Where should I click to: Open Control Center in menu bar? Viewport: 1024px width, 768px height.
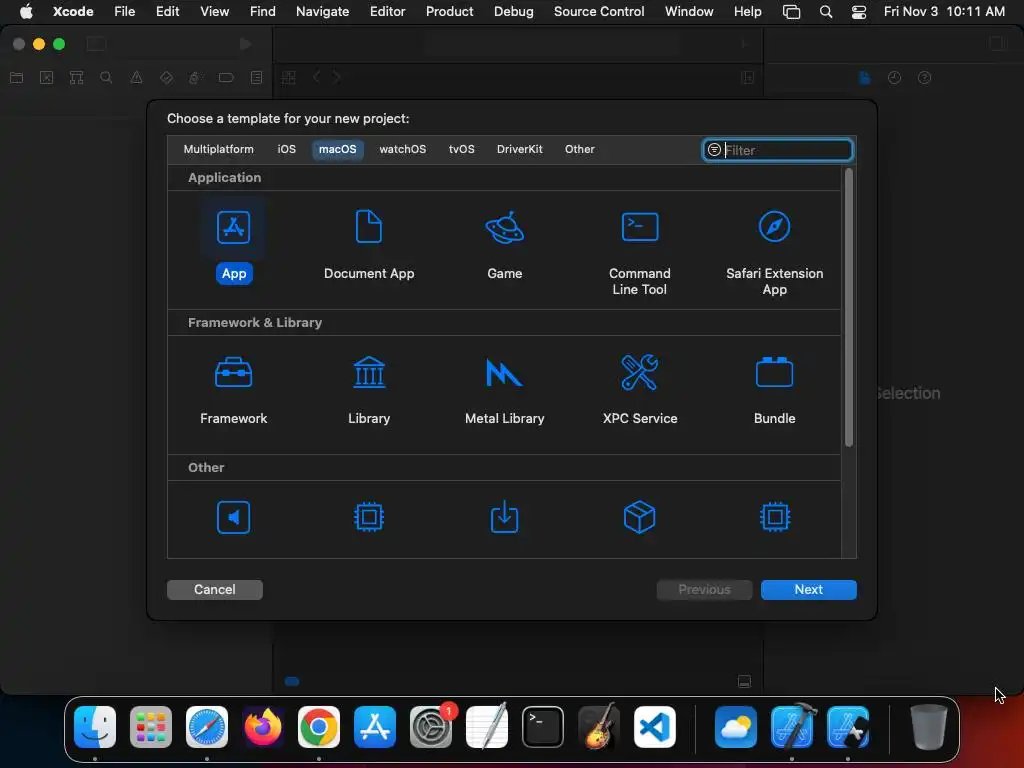click(x=858, y=11)
